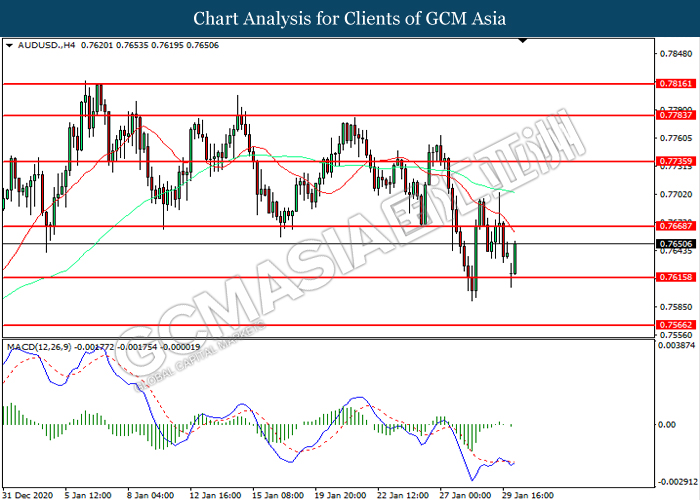The width and height of the screenshot is (700, 500).
Task: Click the MACD 0.00 zero level label
Action: click(667, 425)
